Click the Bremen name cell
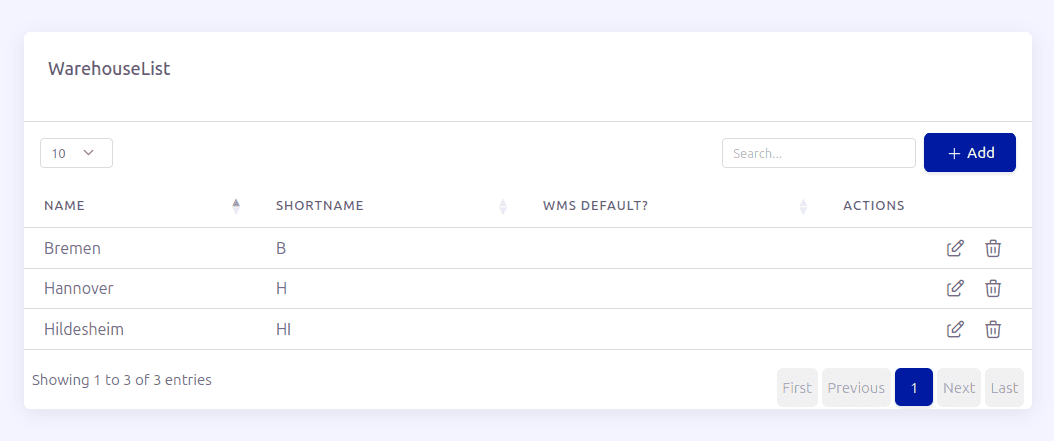This screenshot has height=441, width=1054. [x=73, y=248]
